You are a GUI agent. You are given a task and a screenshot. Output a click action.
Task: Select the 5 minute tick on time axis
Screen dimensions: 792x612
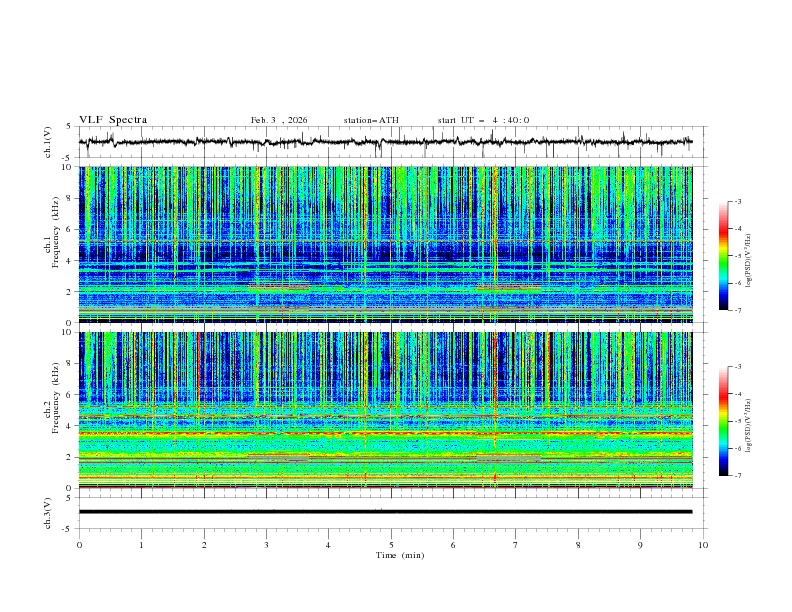coord(392,545)
